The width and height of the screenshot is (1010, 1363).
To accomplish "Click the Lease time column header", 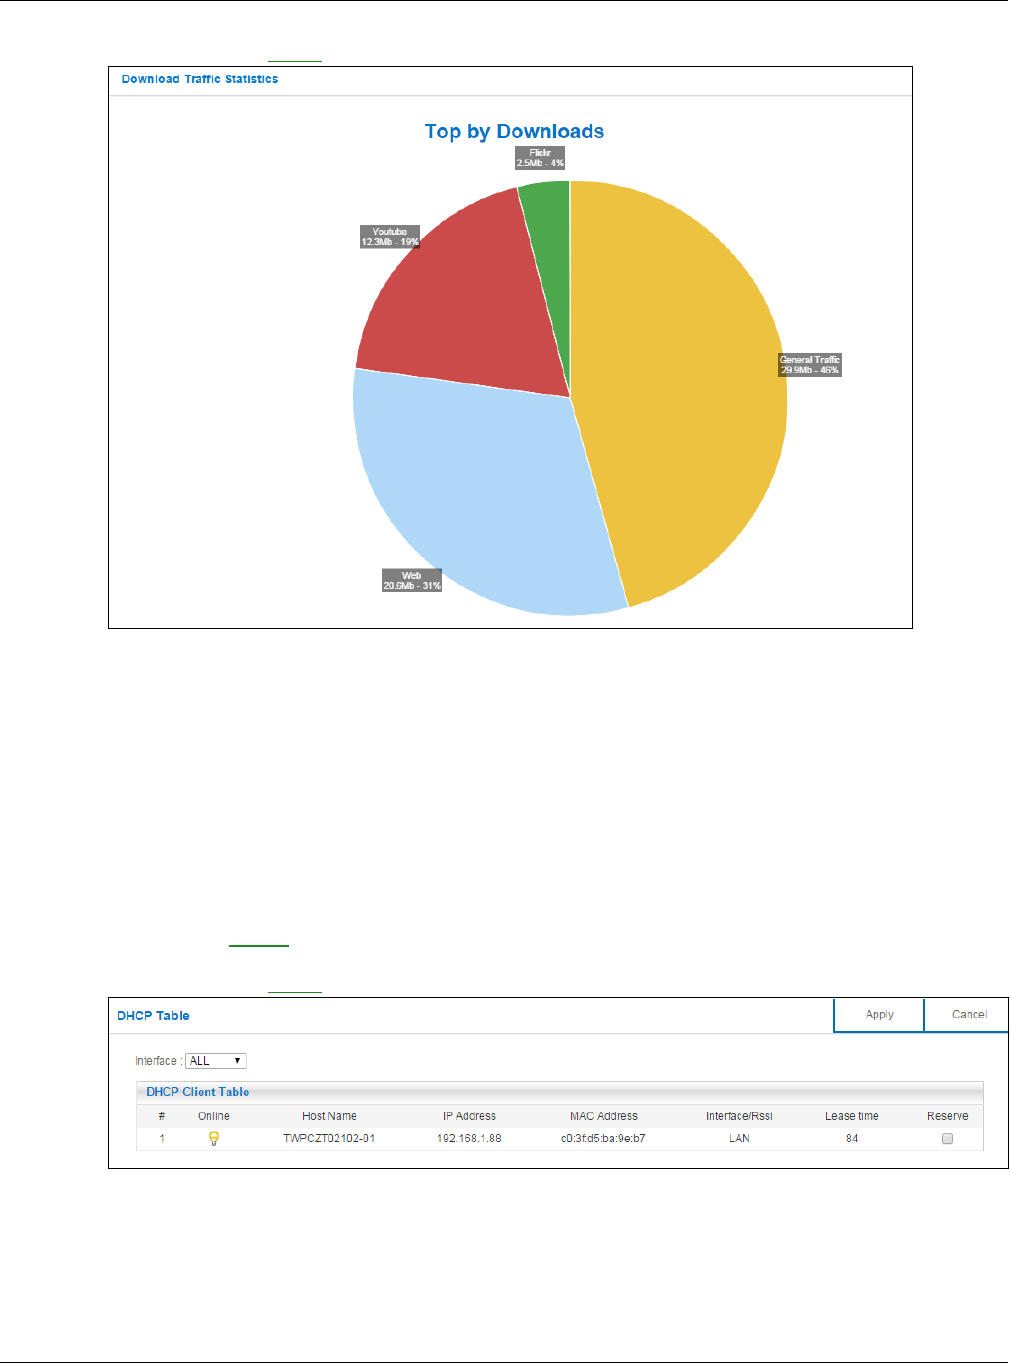I will tap(852, 1116).
